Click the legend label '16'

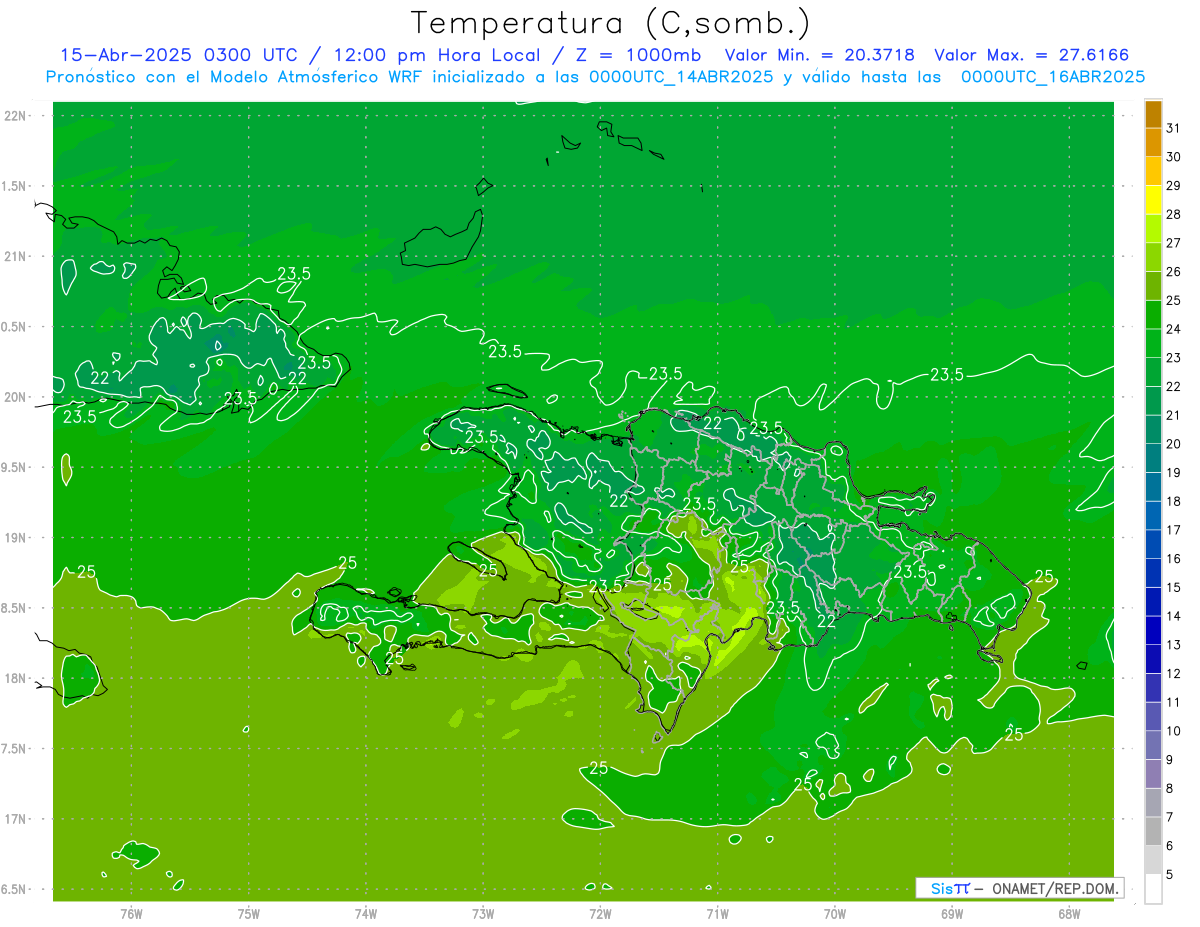tap(1174, 559)
